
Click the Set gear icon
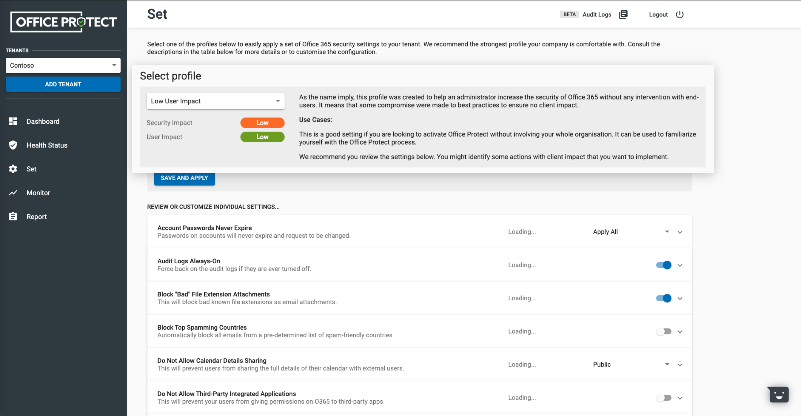point(13,169)
